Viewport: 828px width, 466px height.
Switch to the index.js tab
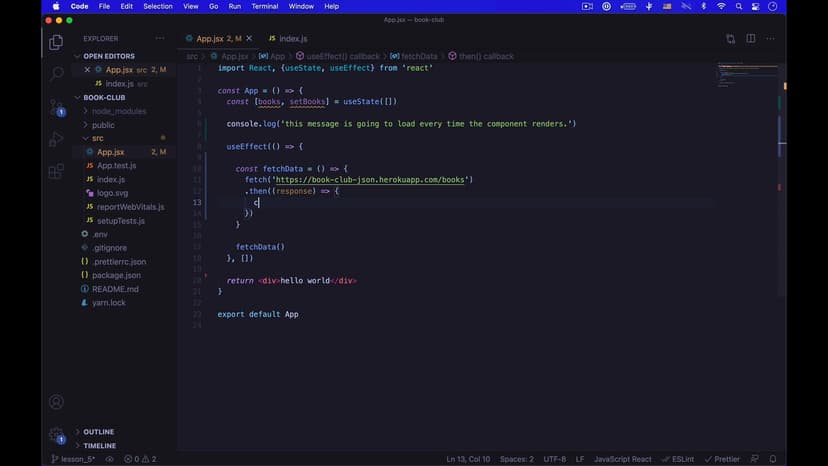click(x=292, y=39)
